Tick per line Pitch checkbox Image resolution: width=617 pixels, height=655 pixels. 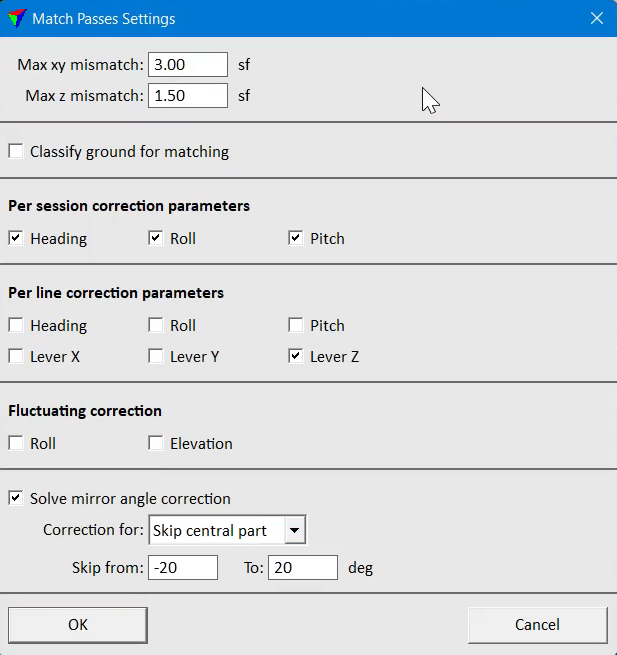click(296, 325)
